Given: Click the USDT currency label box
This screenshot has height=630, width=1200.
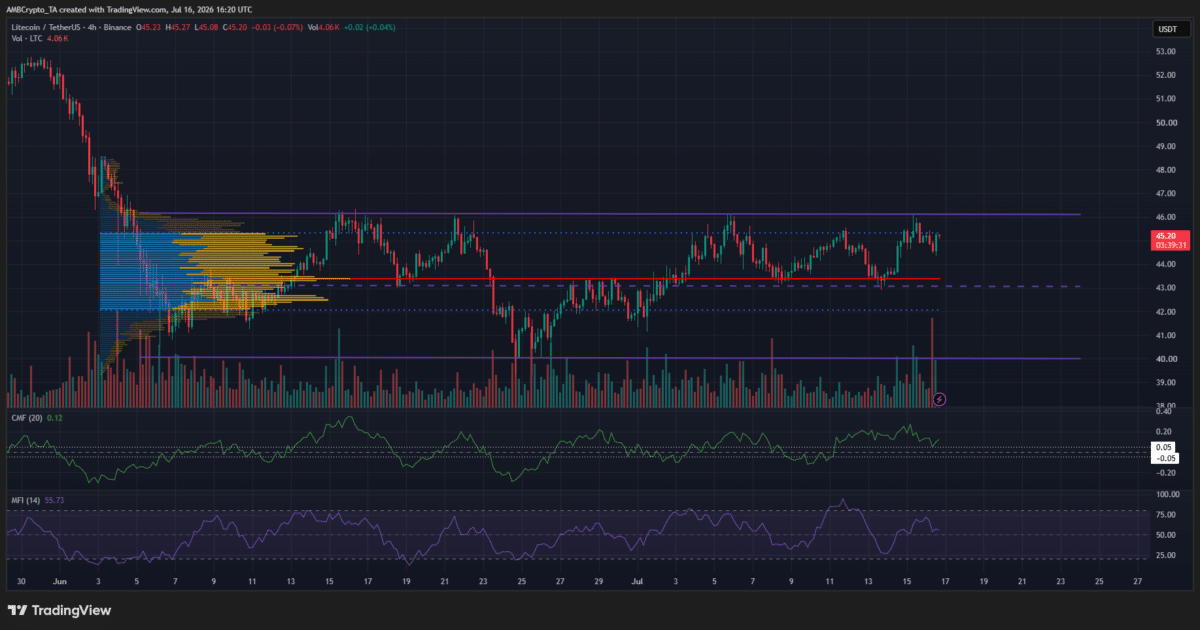Looking at the screenshot, I should pyautogui.click(x=1166, y=30).
